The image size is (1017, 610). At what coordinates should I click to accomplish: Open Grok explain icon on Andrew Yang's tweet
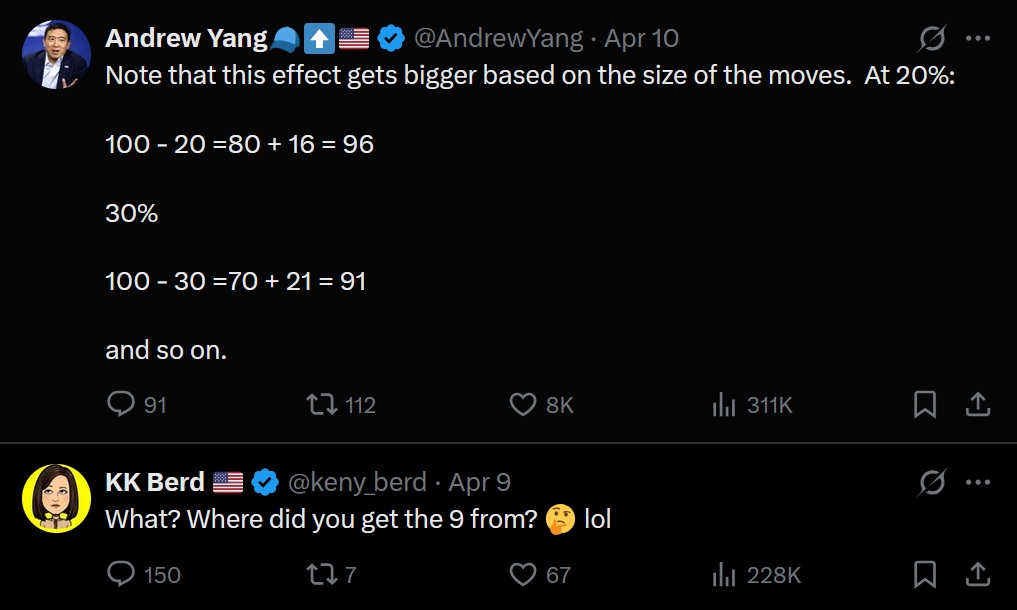click(932, 38)
